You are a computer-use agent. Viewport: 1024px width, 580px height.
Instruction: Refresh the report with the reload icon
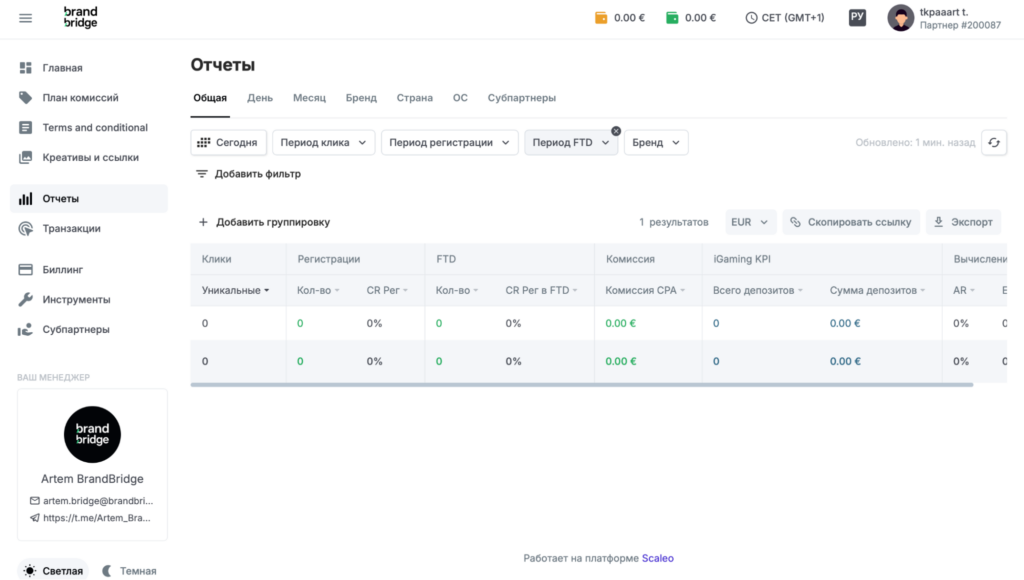point(994,142)
